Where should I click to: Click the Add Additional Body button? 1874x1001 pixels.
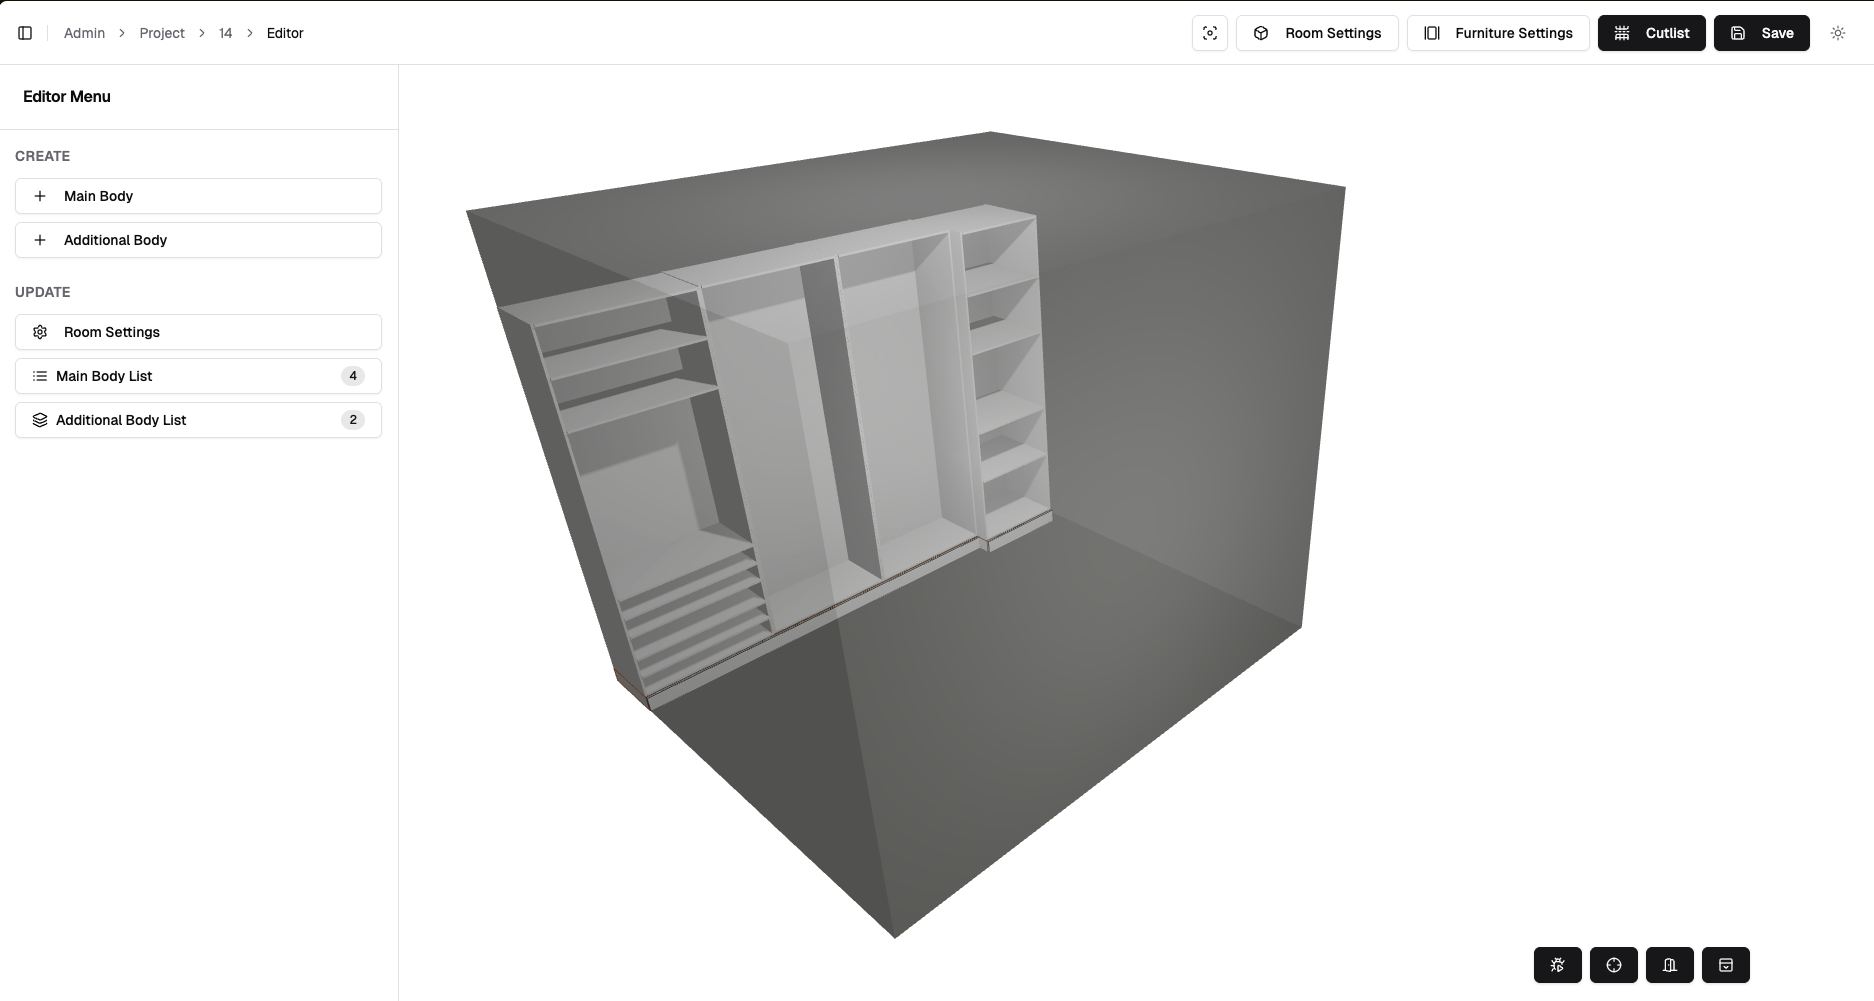pyautogui.click(x=197, y=240)
